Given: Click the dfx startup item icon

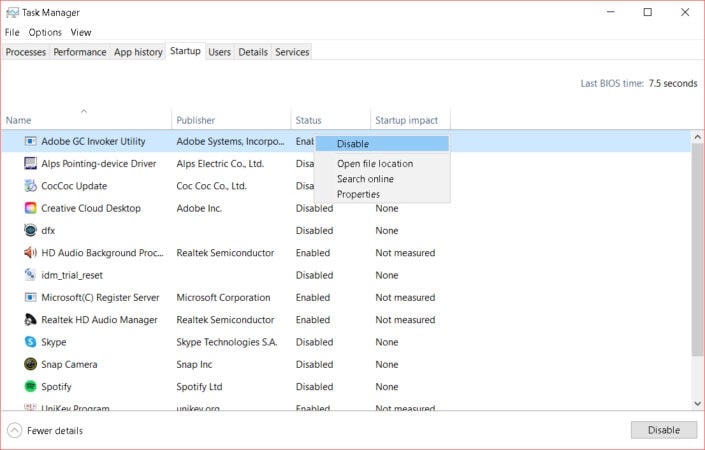Looking at the screenshot, I should point(30,230).
